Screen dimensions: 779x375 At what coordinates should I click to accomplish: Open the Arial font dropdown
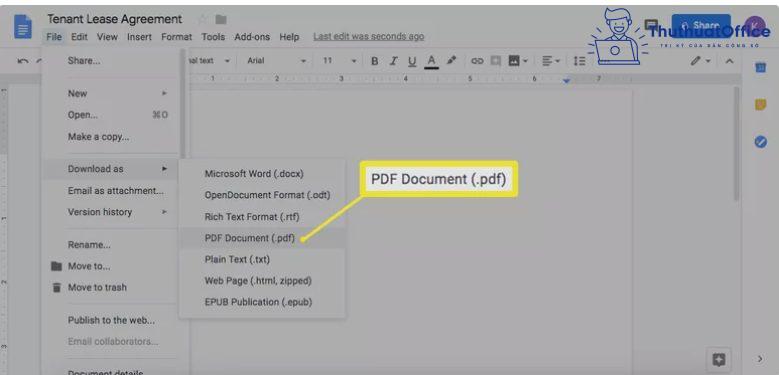[276, 61]
